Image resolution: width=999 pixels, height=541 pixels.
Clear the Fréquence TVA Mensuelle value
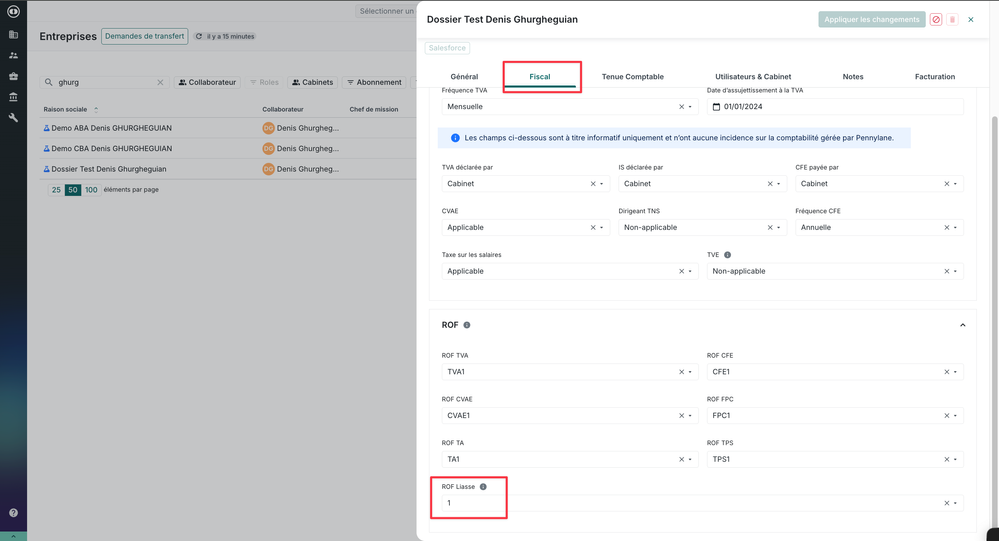click(x=681, y=107)
